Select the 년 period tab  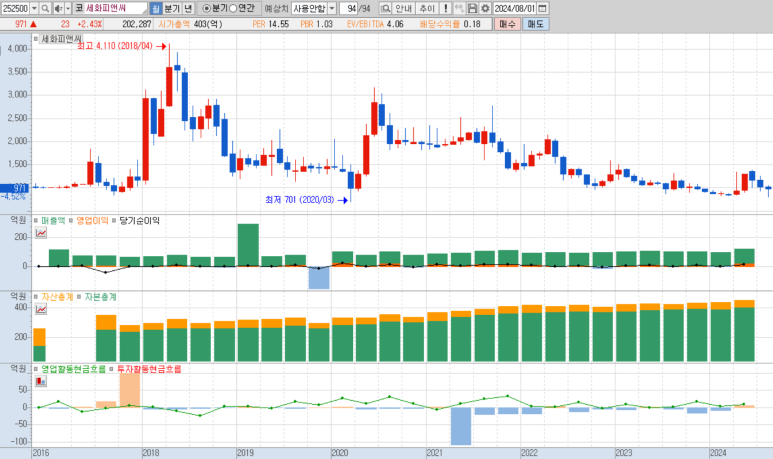click(x=188, y=8)
